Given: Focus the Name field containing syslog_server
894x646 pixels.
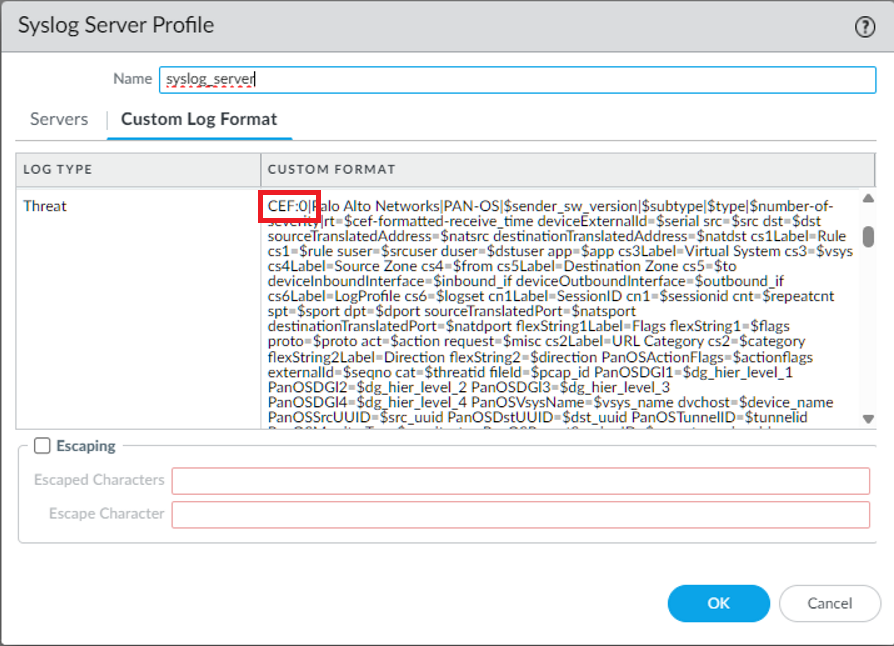Looking at the screenshot, I should (x=517, y=80).
